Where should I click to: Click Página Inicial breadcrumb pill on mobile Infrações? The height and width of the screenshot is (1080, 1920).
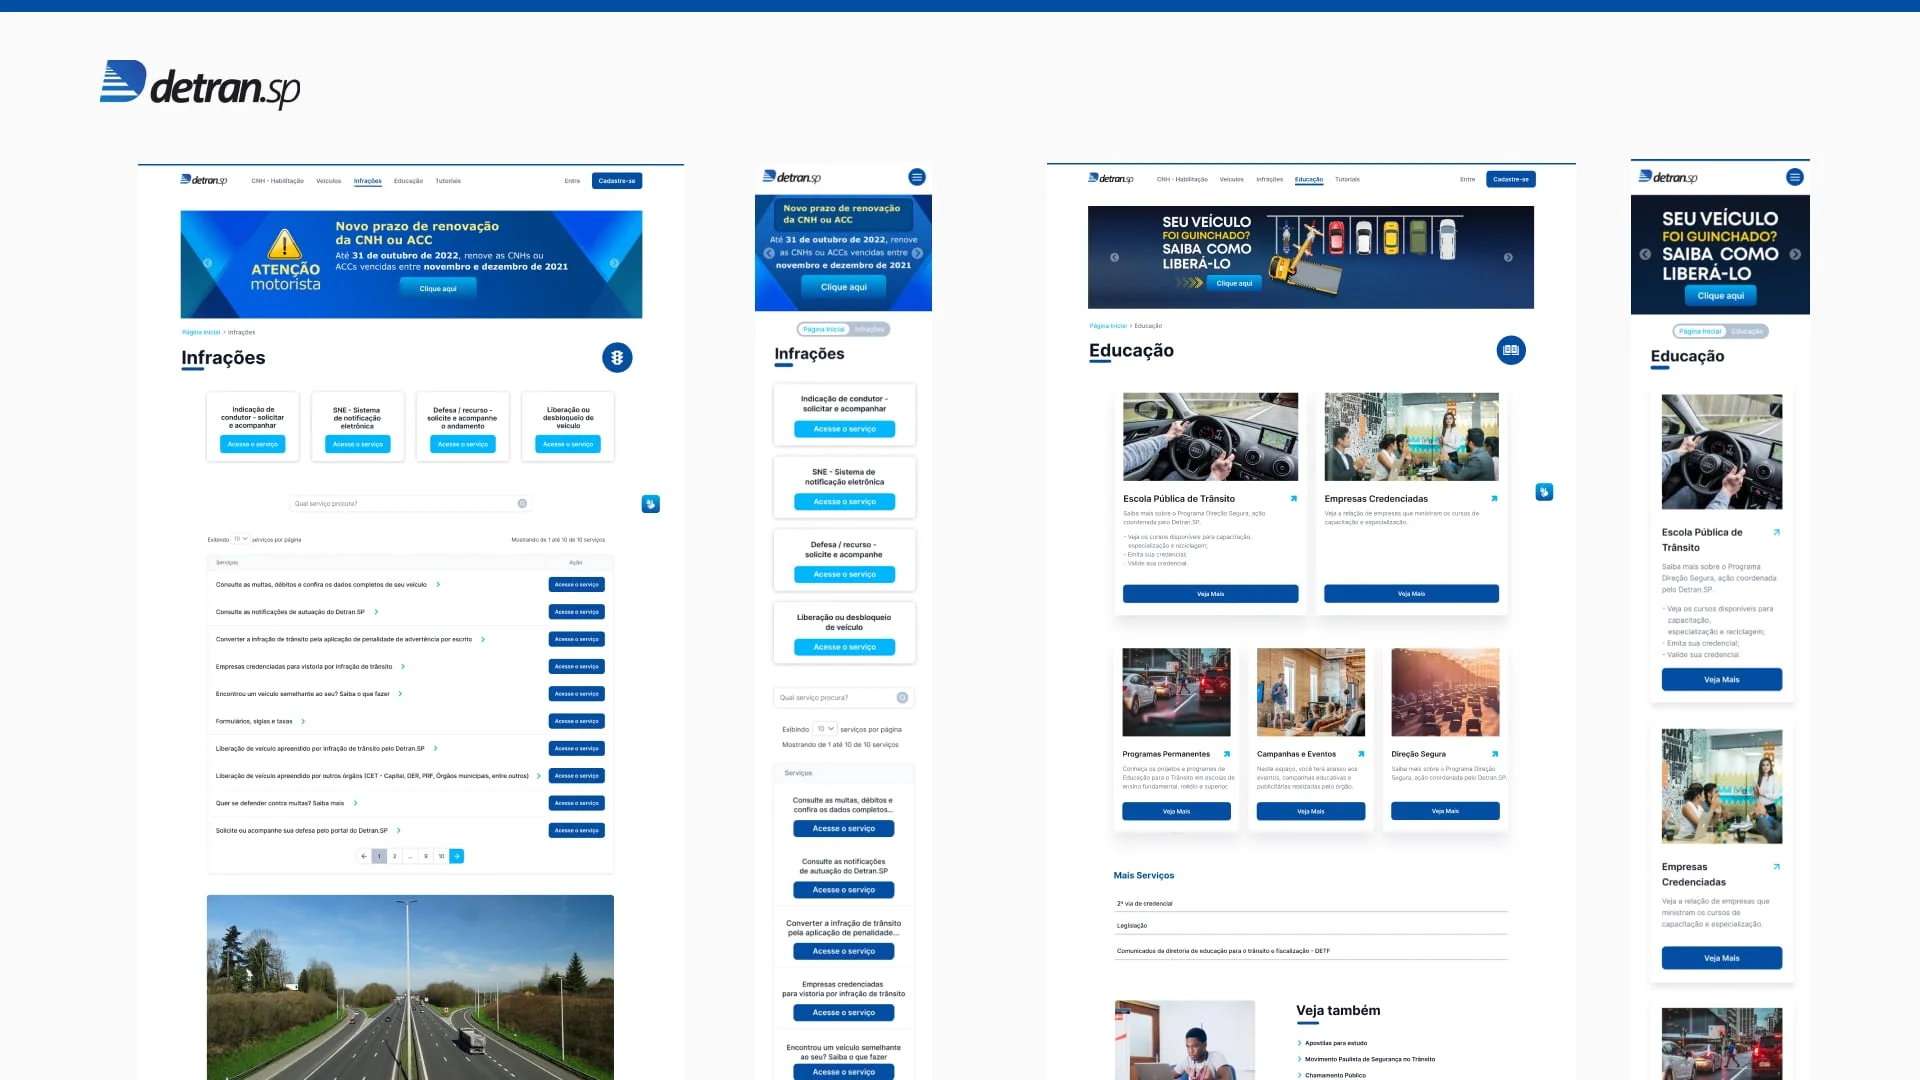pyautogui.click(x=824, y=329)
